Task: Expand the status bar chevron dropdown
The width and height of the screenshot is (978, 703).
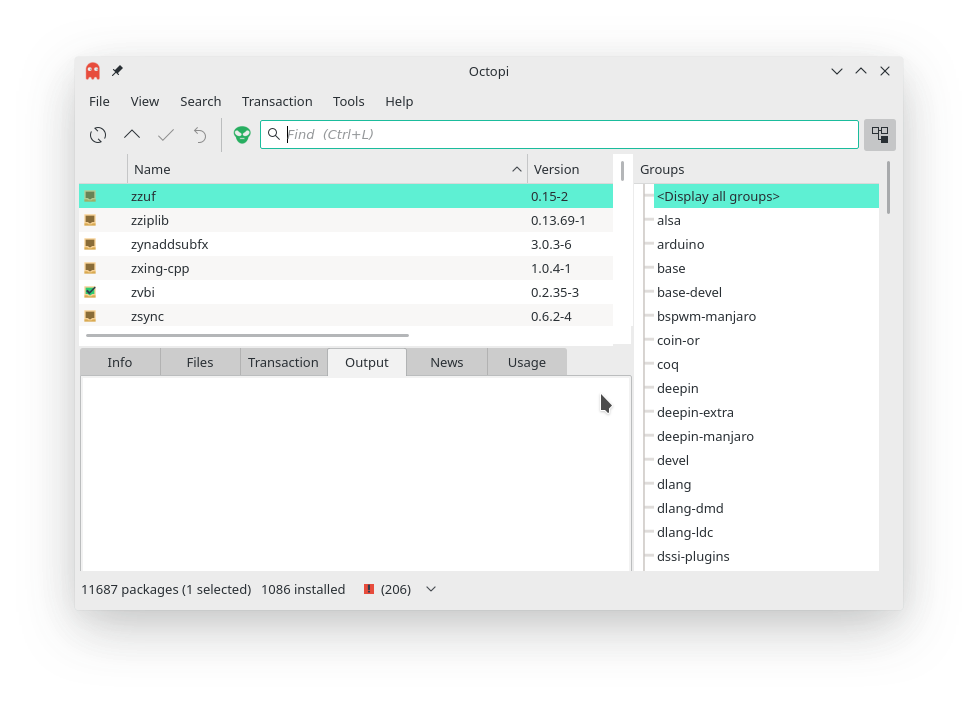Action: click(430, 589)
